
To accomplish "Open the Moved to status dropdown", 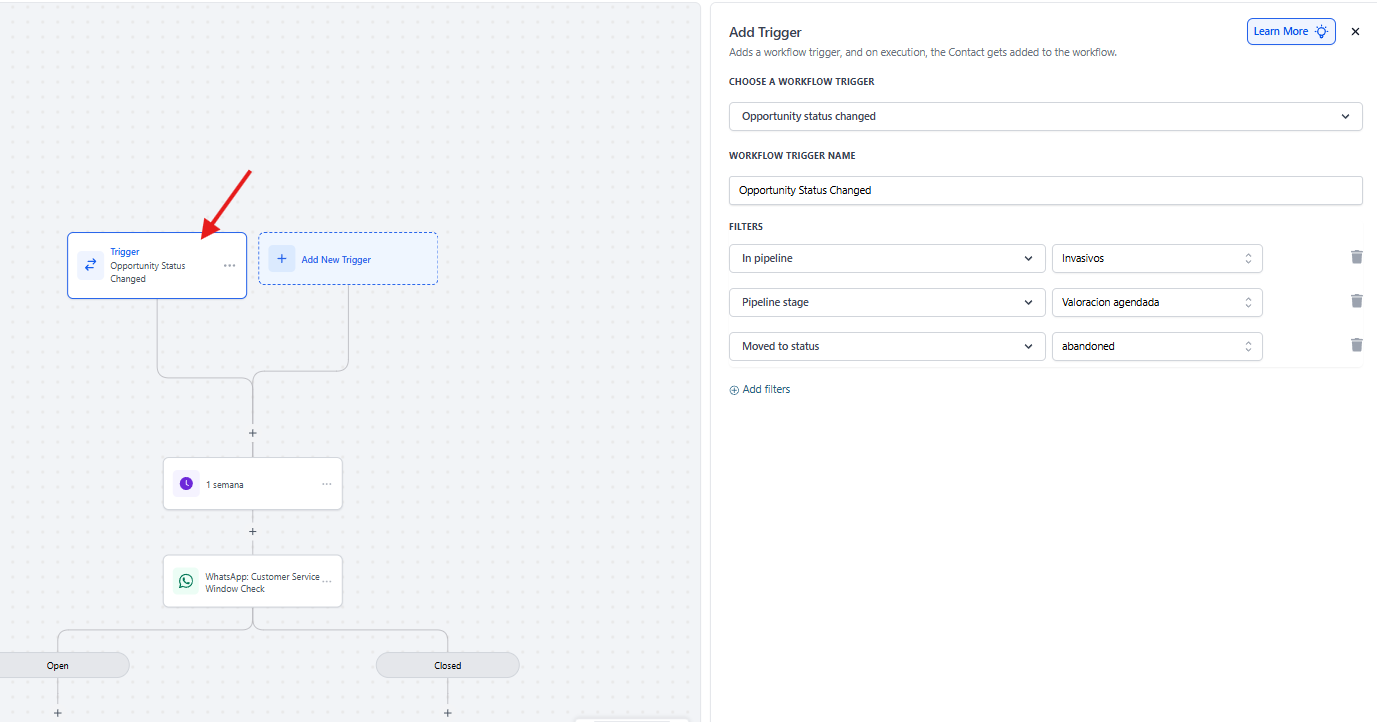I will click(886, 346).
